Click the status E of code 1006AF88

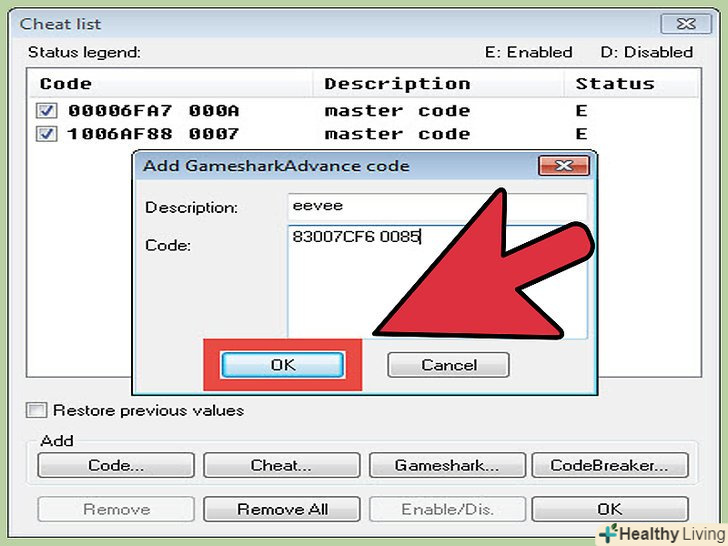click(581, 134)
